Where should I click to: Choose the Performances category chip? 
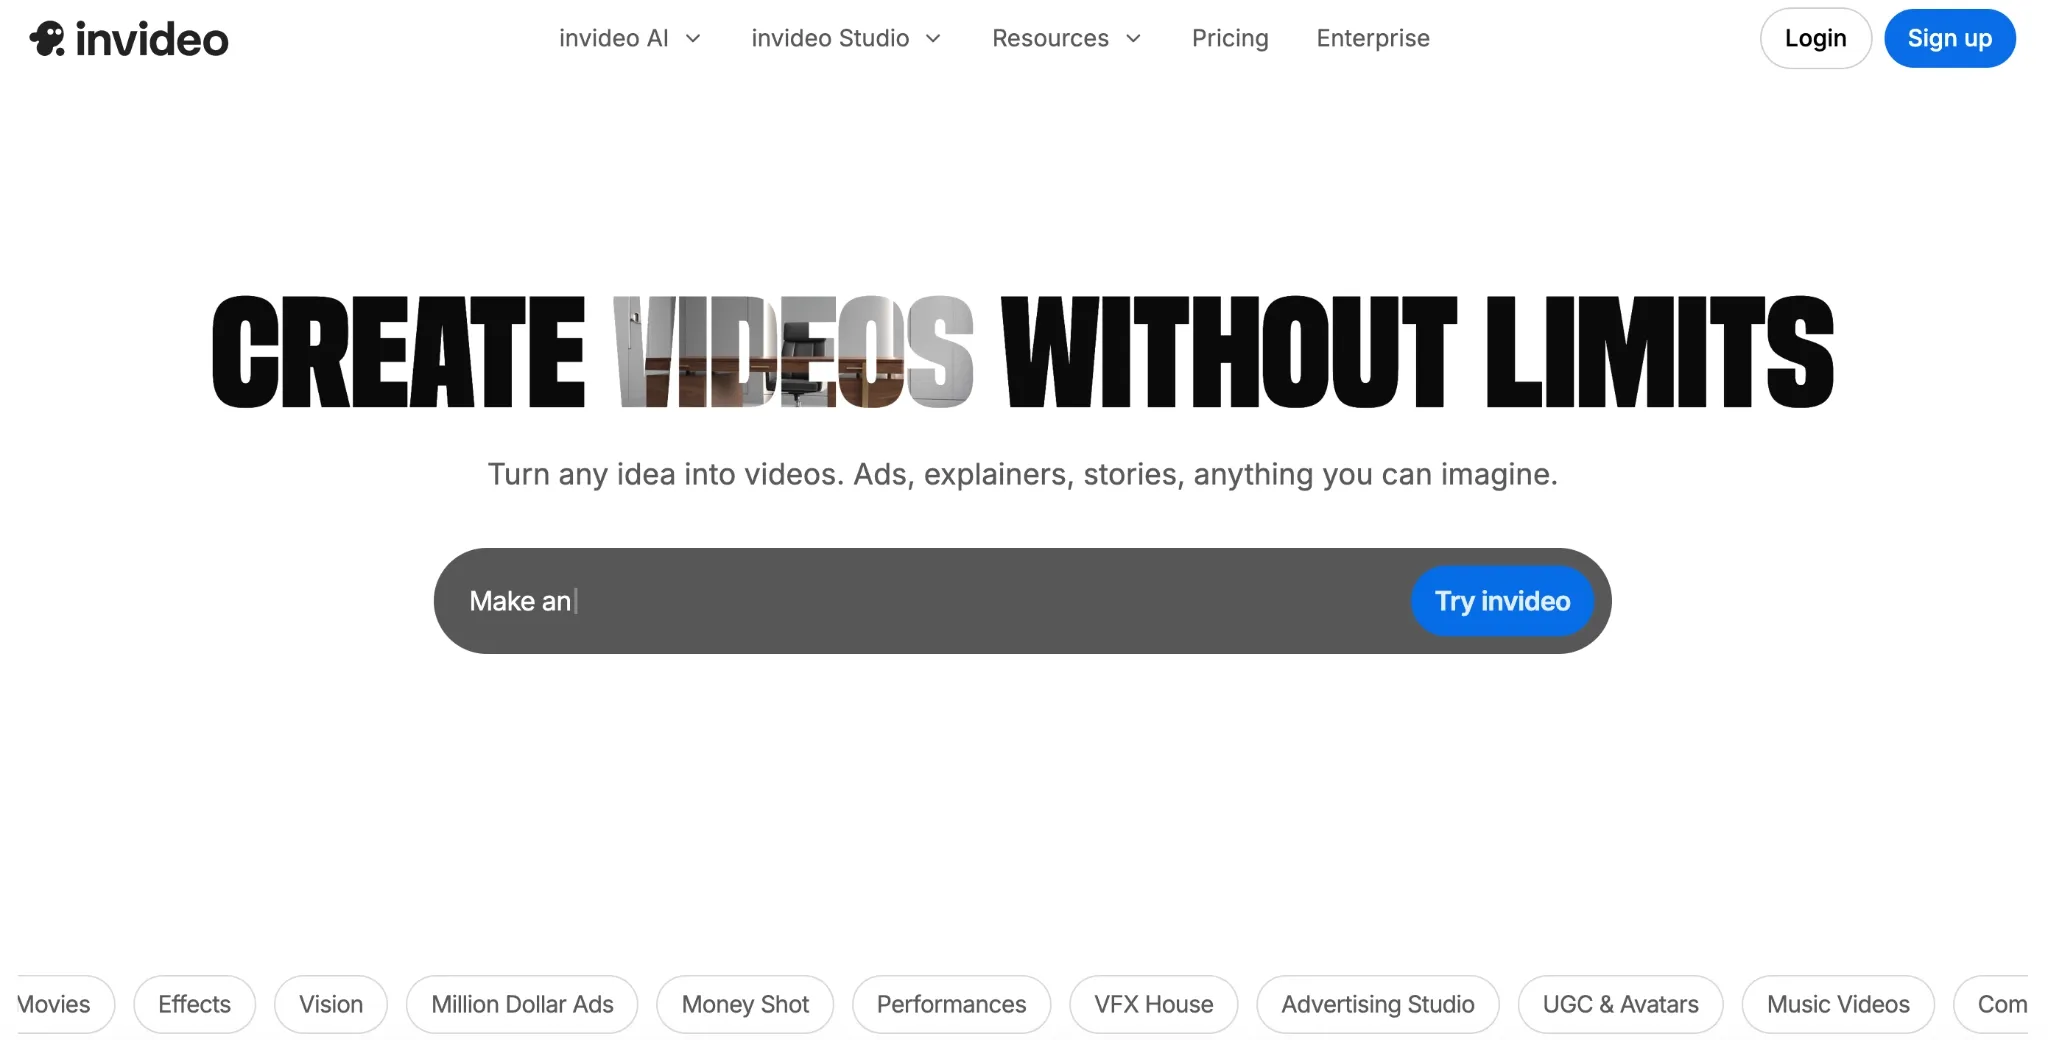click(x=951, y=1004)
